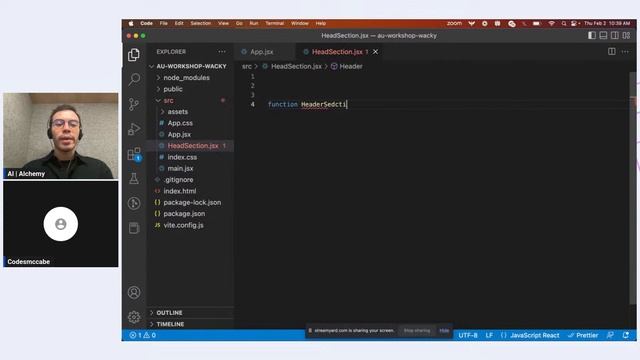The image size is (640, 360).
Task: Open index.css in the explorer
Action: click(x=182, y=157)
